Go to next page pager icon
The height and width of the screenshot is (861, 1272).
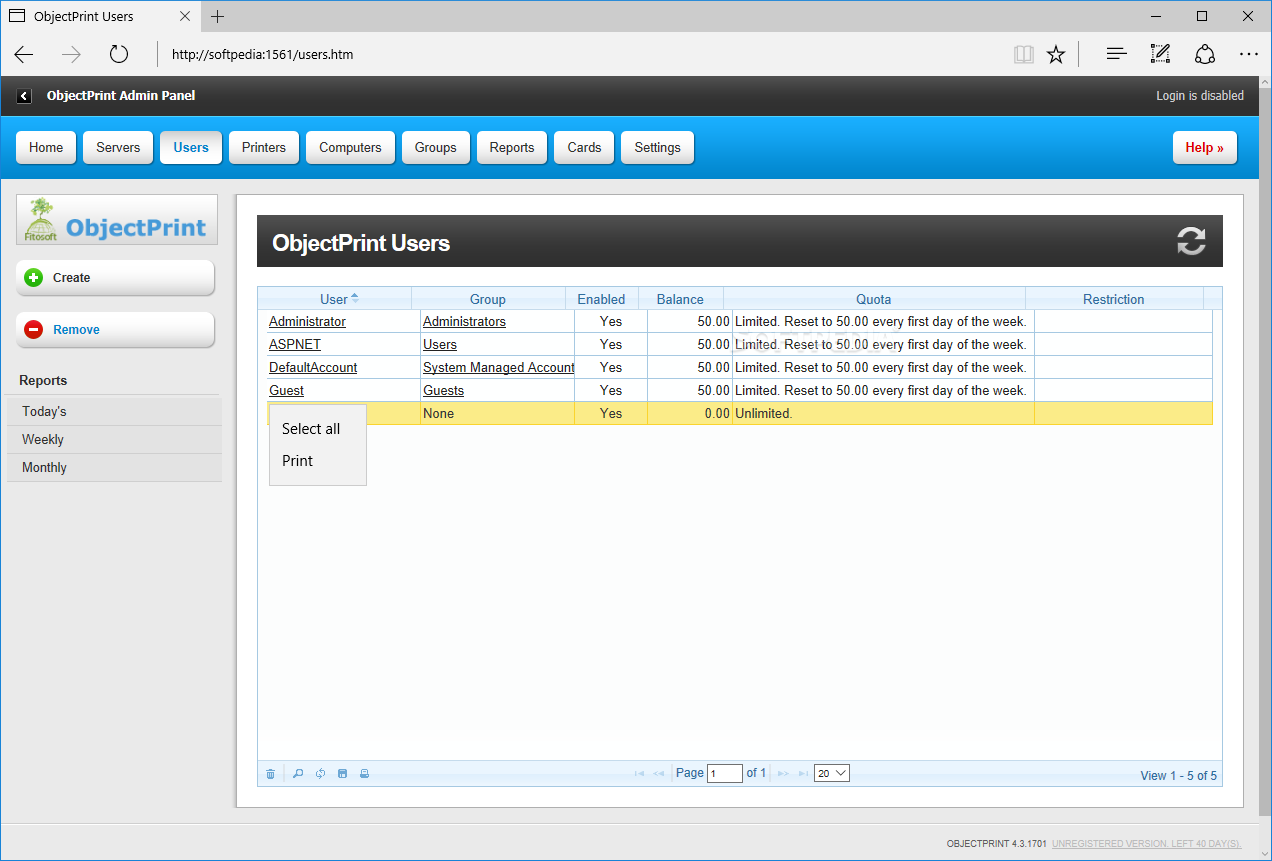pos(783,773)
